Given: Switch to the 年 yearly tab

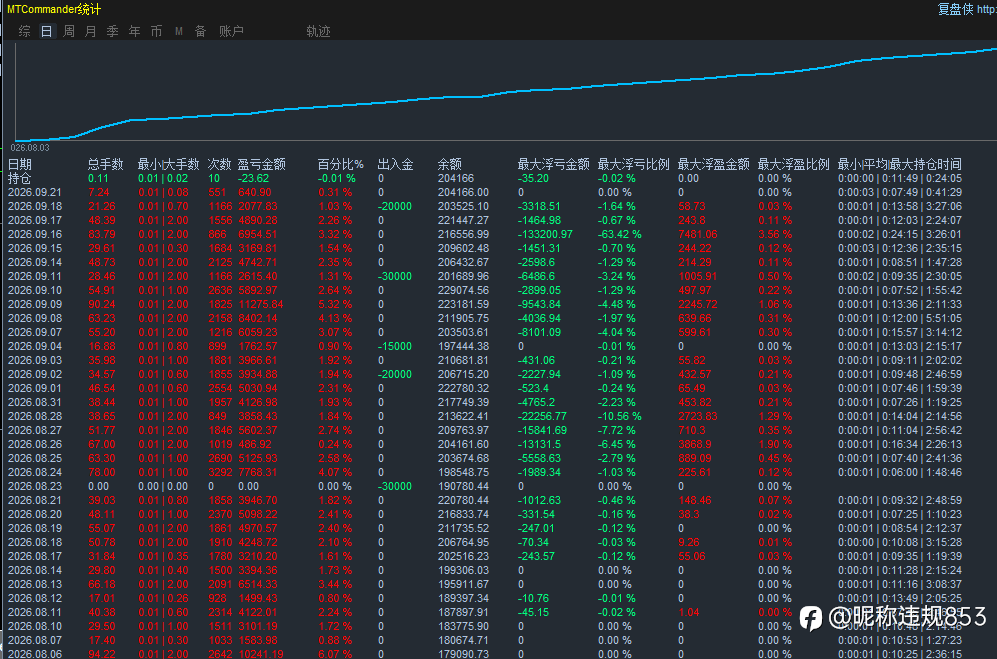Looking at the screenshot, I should point(135,31).
